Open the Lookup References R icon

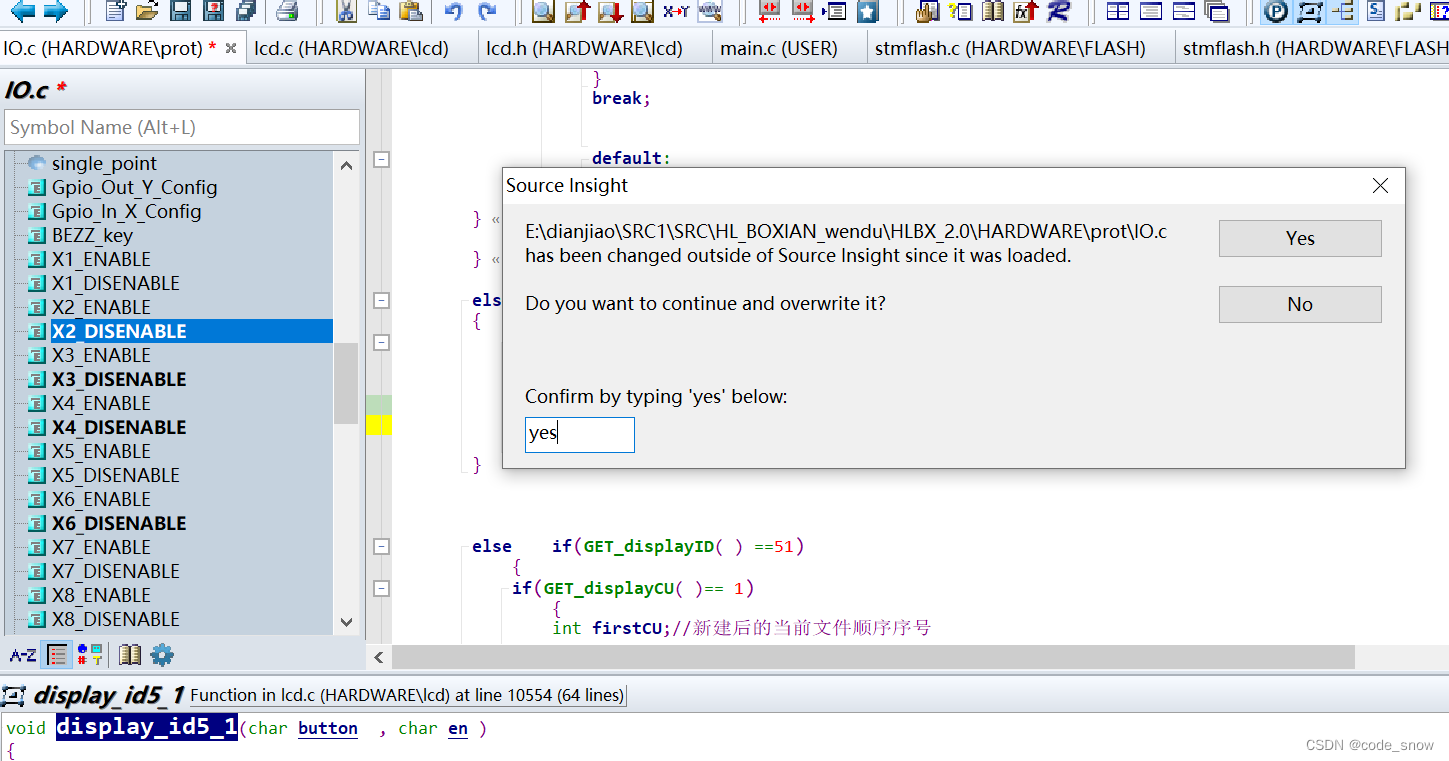pyautogui.click(x=1058, y=11)
